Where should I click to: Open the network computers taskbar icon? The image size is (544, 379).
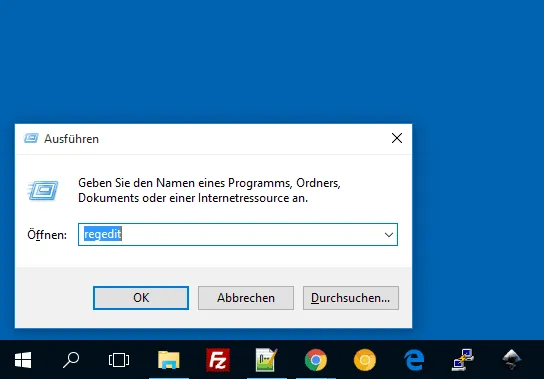click(463, 360)
